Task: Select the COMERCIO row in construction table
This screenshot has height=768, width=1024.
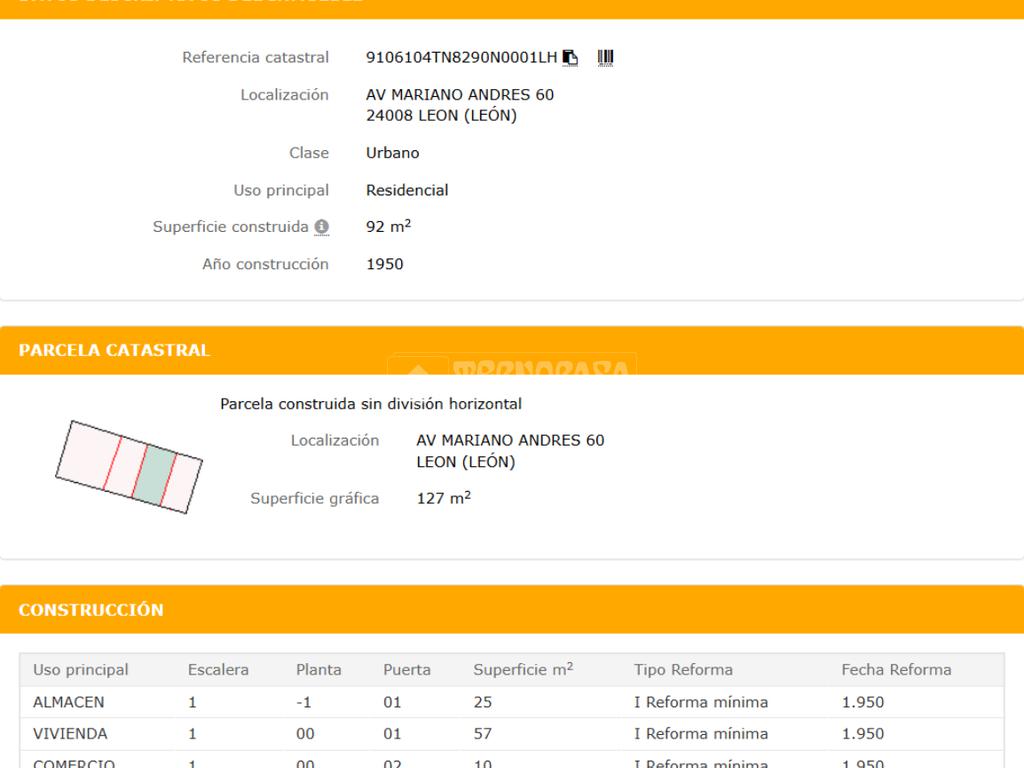Action: point(74,763)
